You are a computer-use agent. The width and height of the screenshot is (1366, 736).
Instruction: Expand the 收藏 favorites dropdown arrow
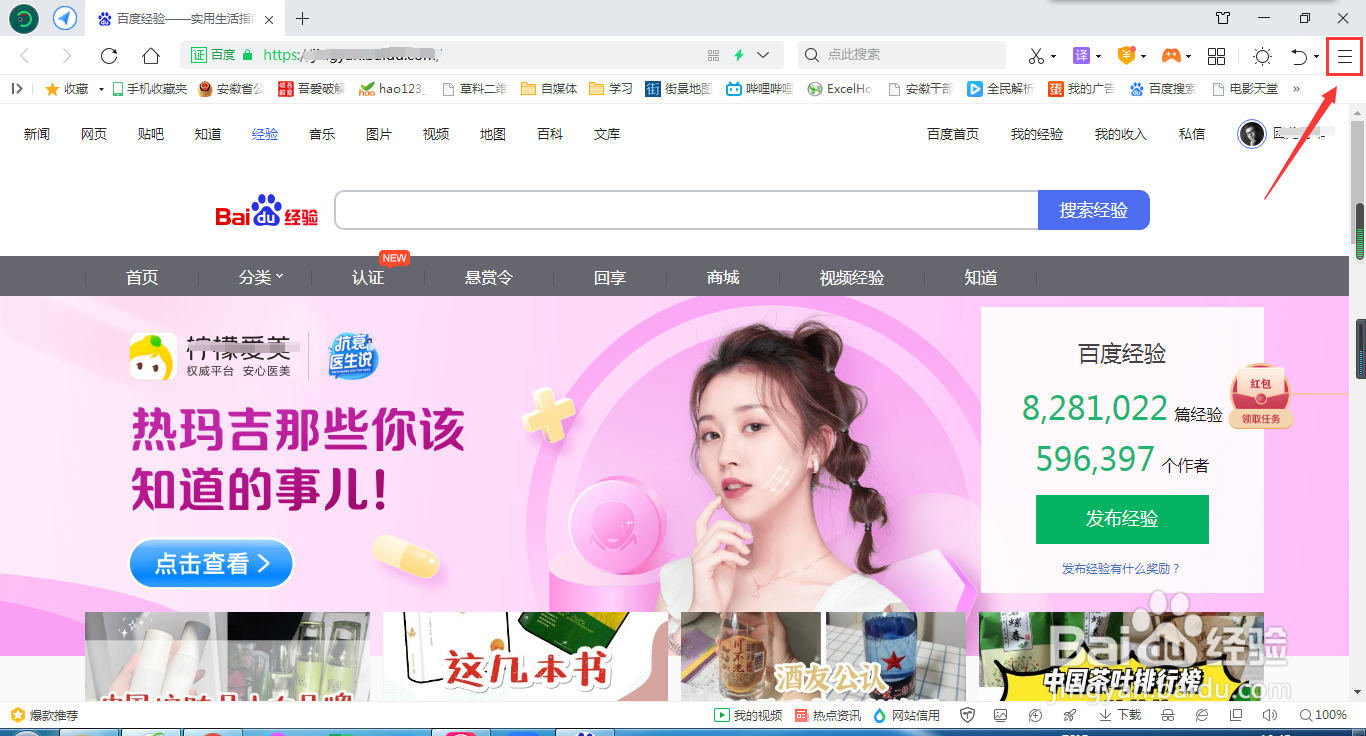coord(101,89)
